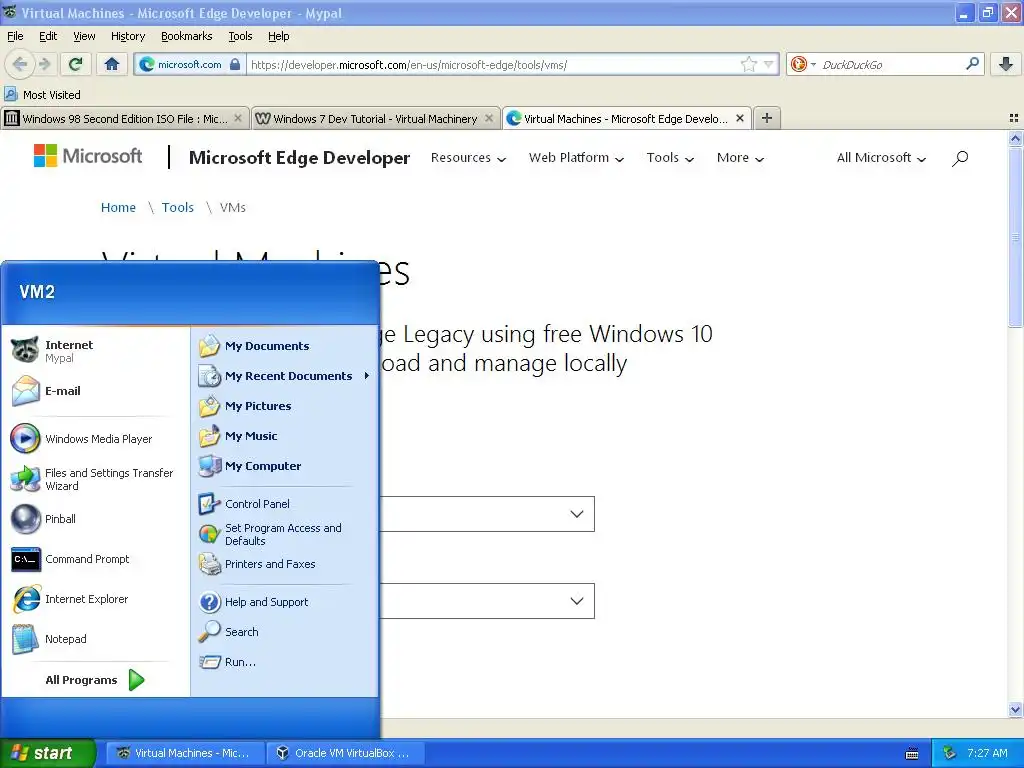Open the browser home page icon
This screenshot has height=768, width=1024.
112,64
